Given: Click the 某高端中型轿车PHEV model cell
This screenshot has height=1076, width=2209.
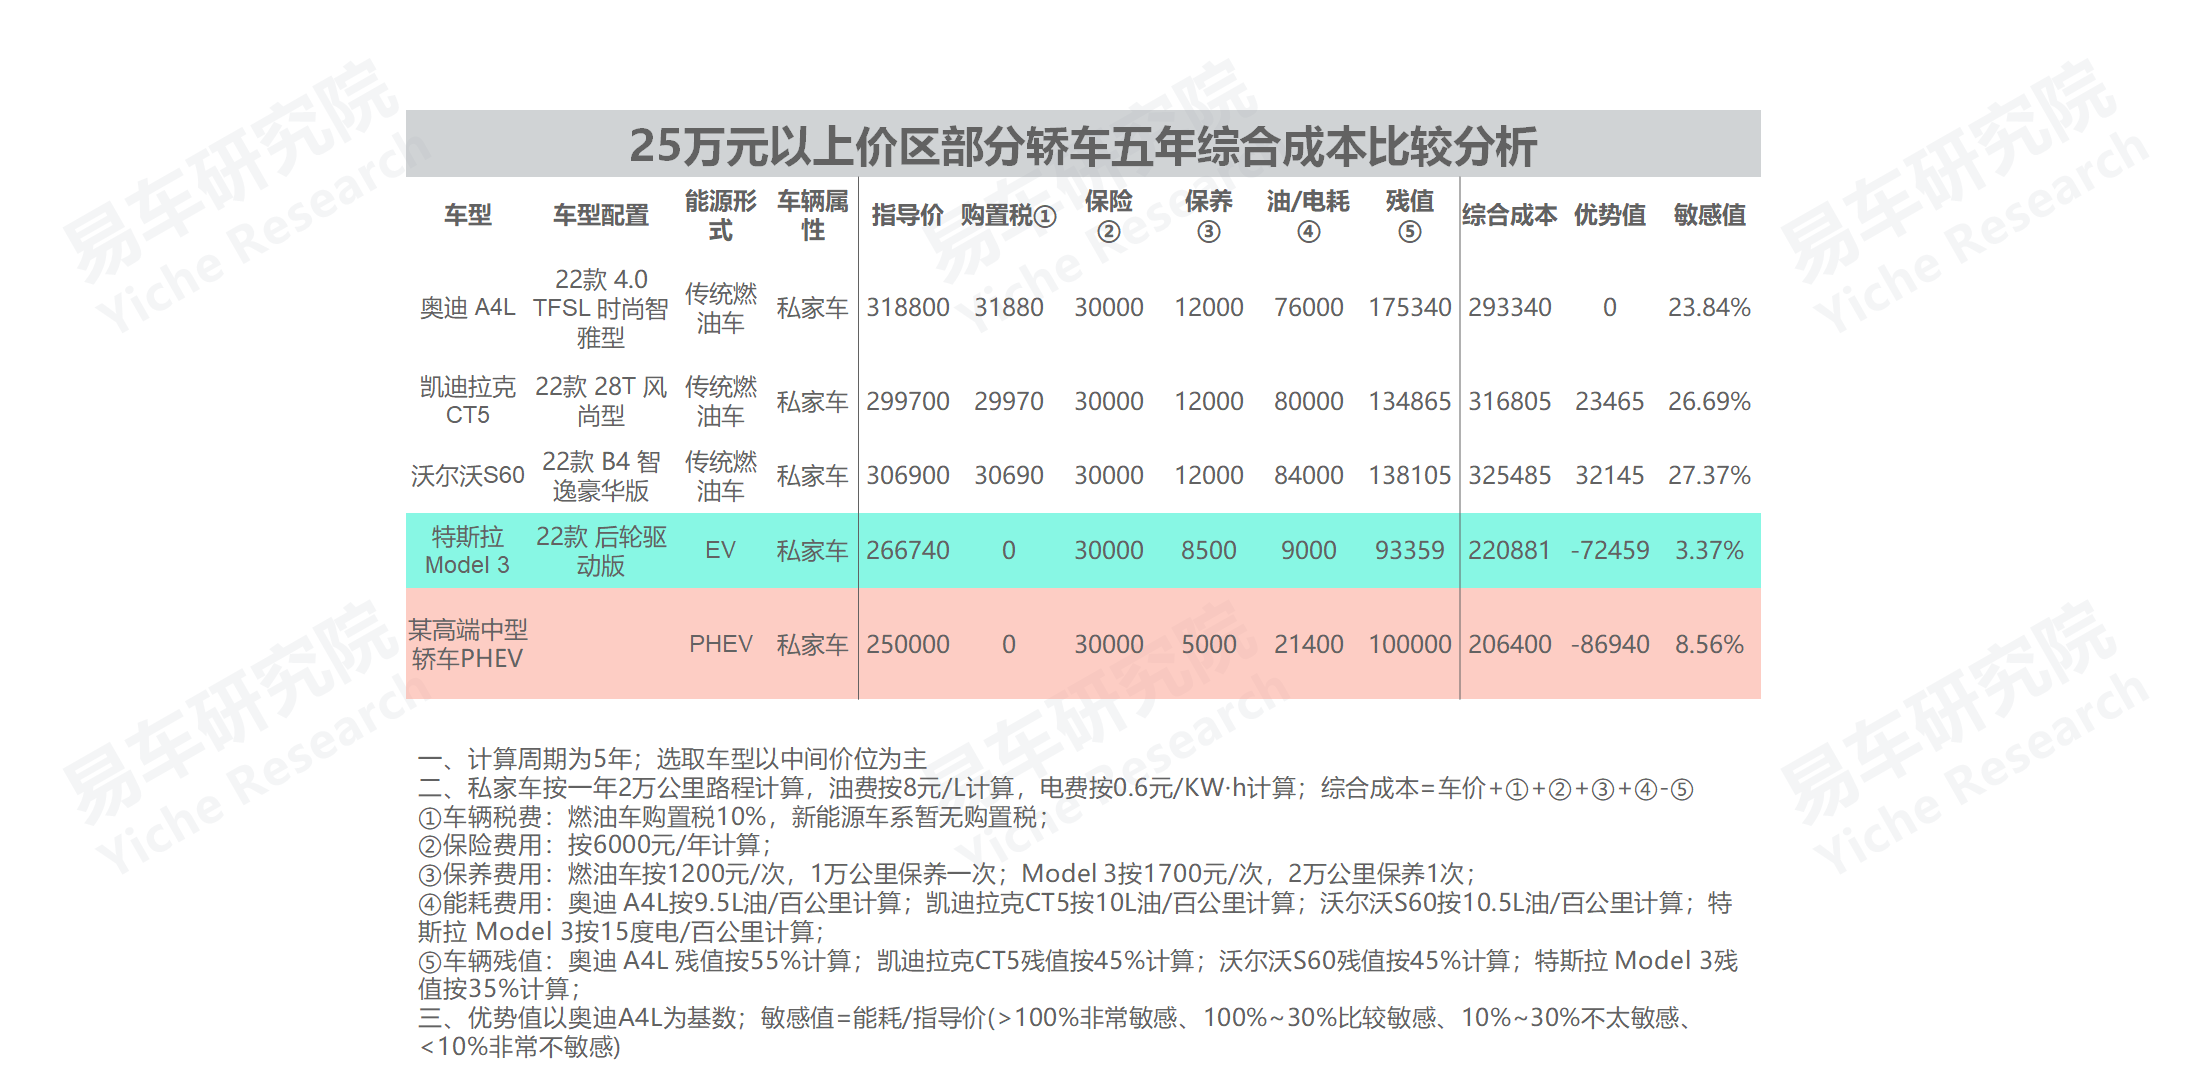Looking at the screenshot, I should (468, 644).
